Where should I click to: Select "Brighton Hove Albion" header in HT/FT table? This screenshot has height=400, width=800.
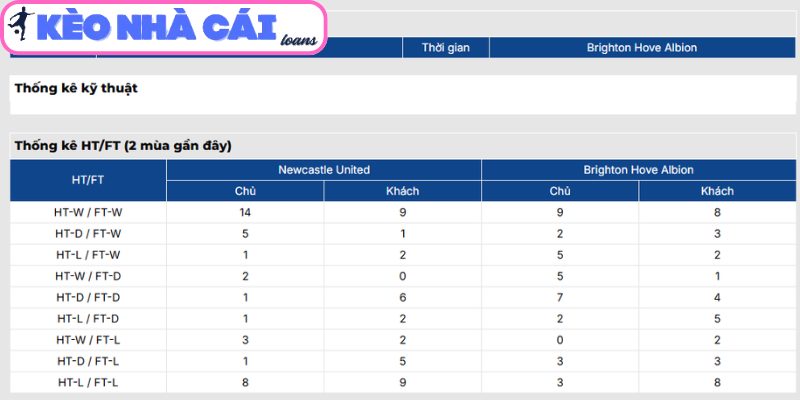pos(638,170)
